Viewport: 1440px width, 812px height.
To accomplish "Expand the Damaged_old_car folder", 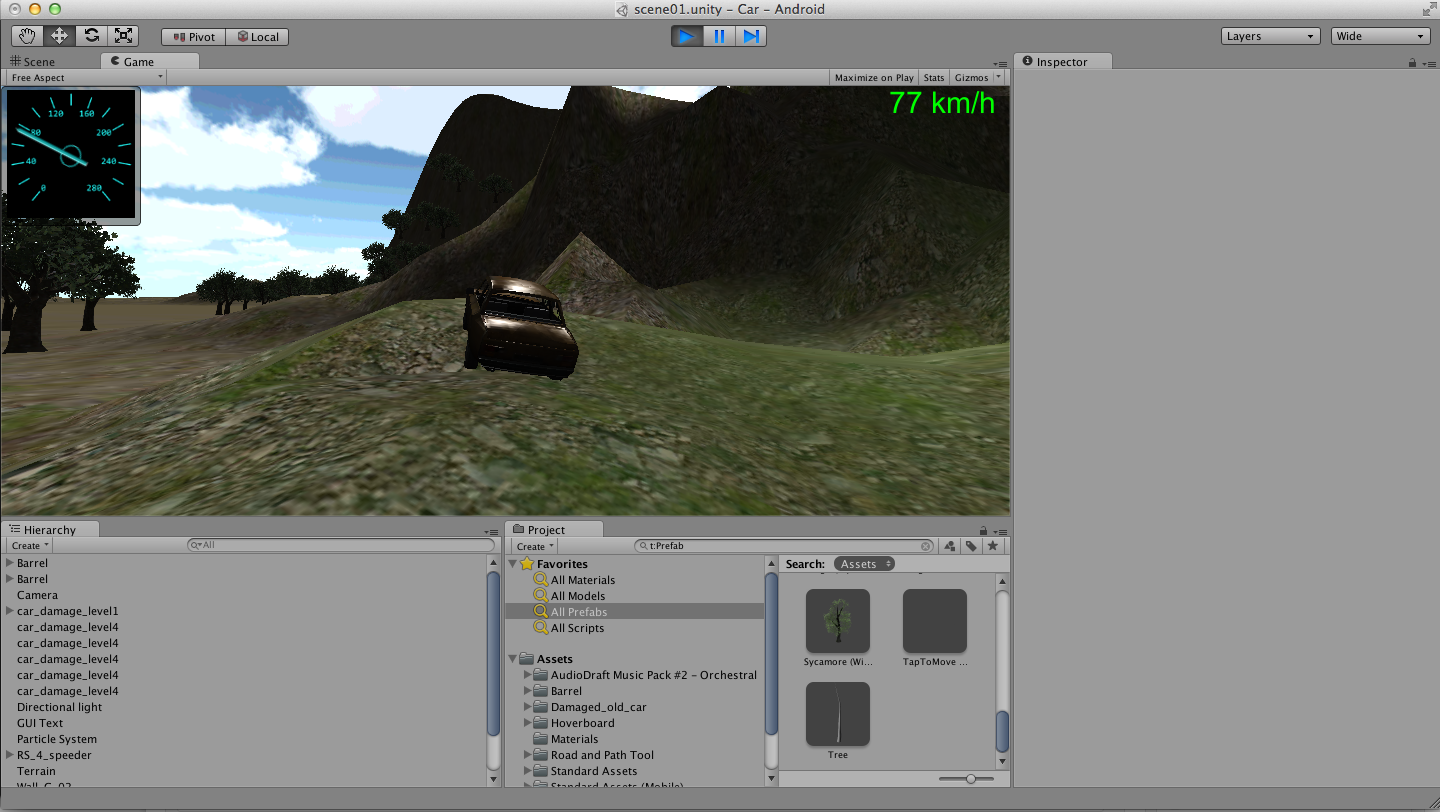I will 529,707.
